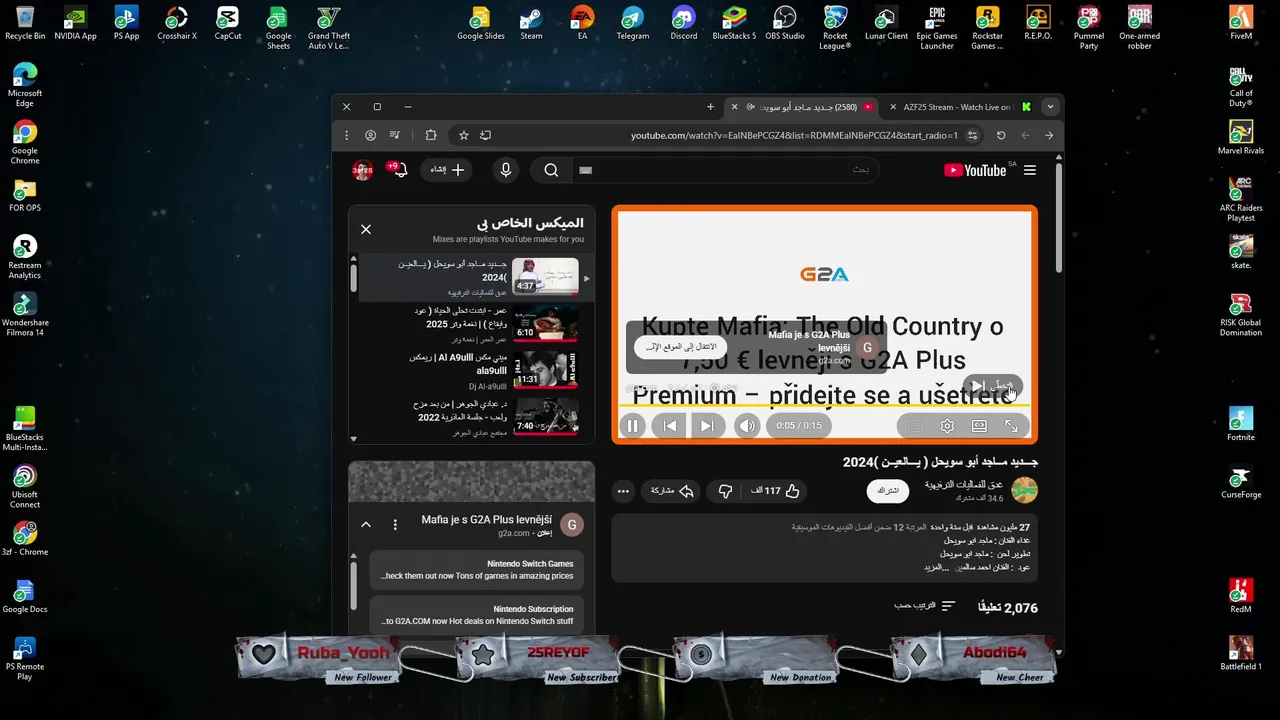Close the Mix playlist panel
This screenshot has width=1280, height=720.
click(x=366, y=229)
